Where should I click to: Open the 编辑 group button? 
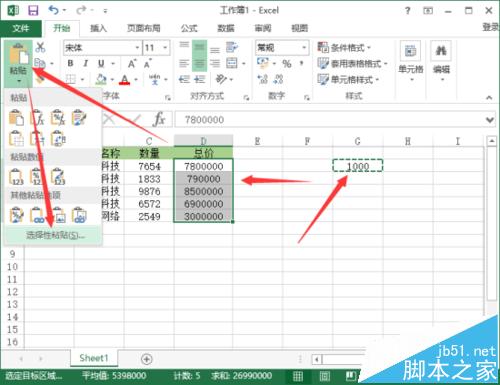pyautogui.click(x=441, y=63)
